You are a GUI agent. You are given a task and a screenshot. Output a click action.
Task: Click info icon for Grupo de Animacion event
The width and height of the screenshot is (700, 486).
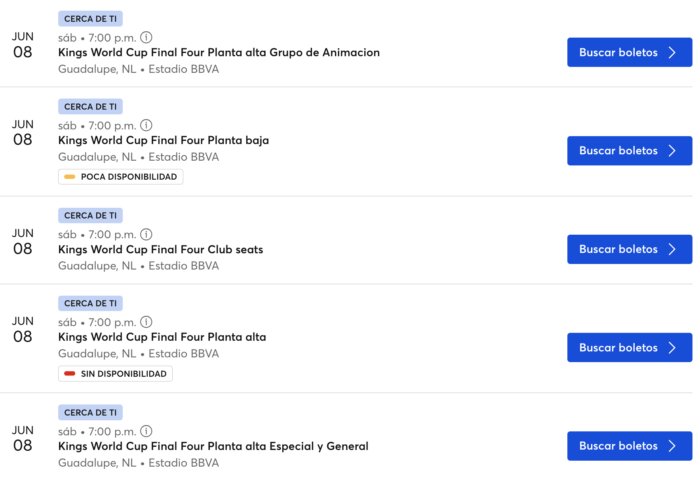click(x=146, y=37)
